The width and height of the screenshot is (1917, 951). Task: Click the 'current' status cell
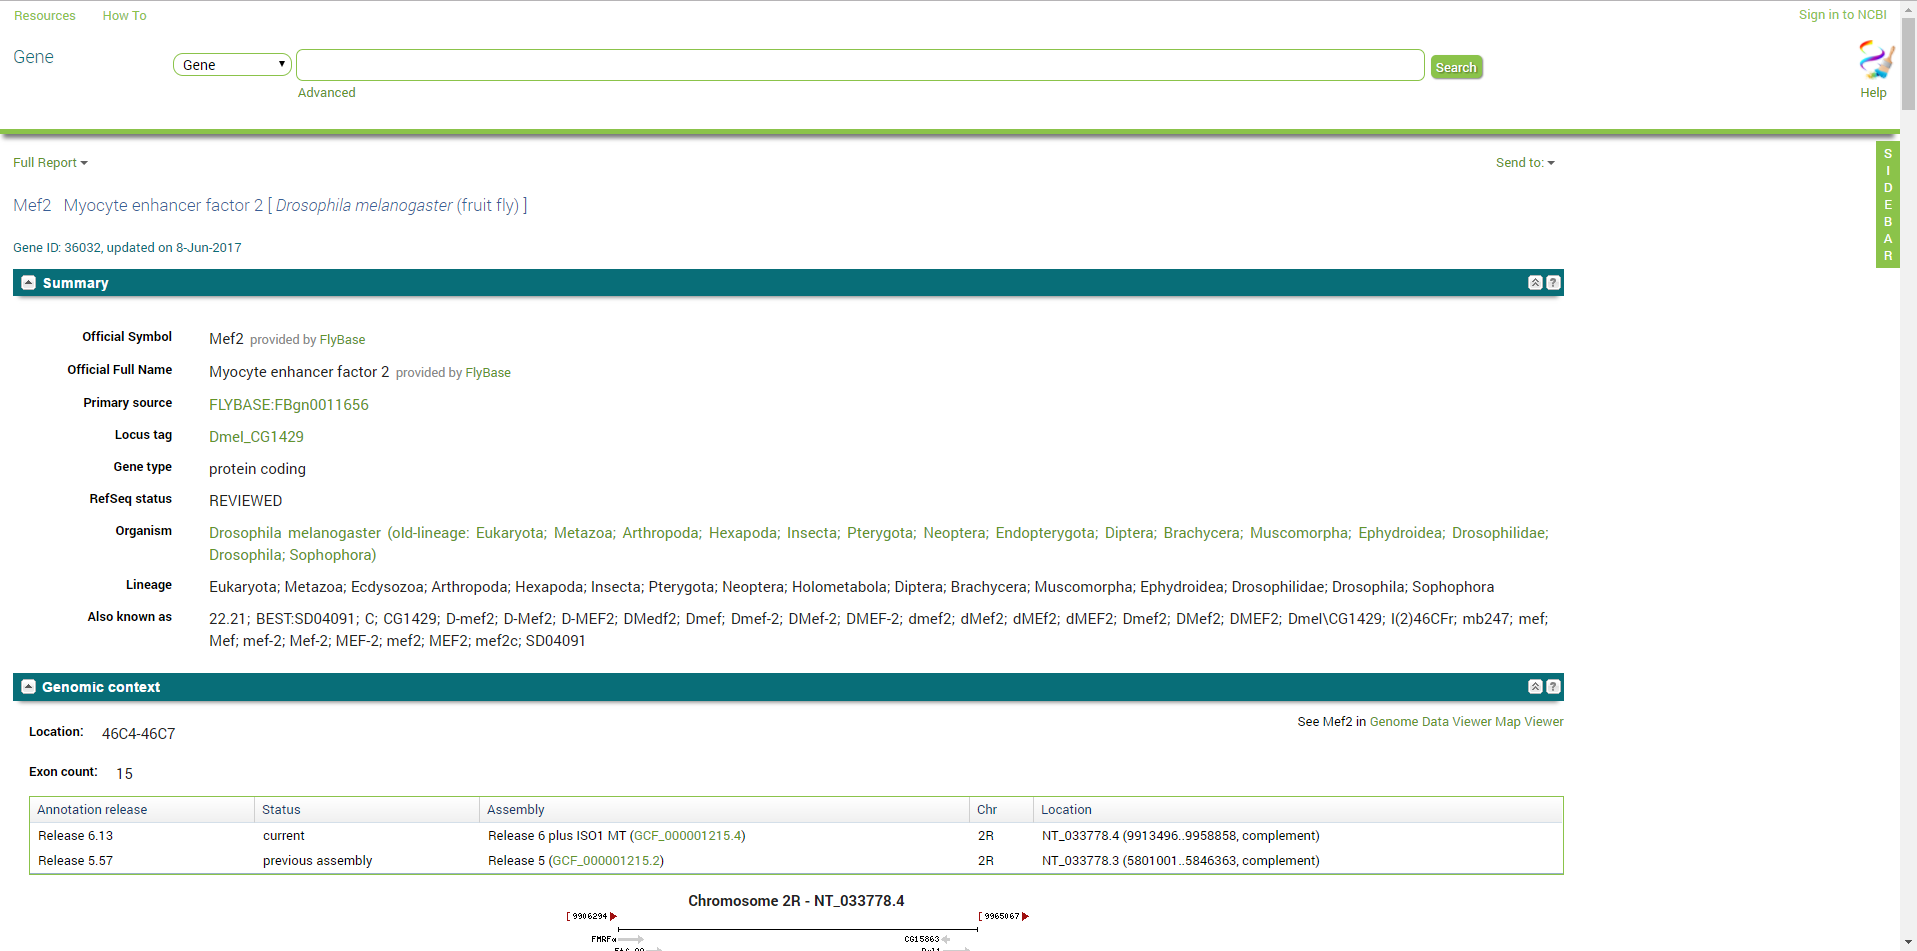tap(367, 836)
